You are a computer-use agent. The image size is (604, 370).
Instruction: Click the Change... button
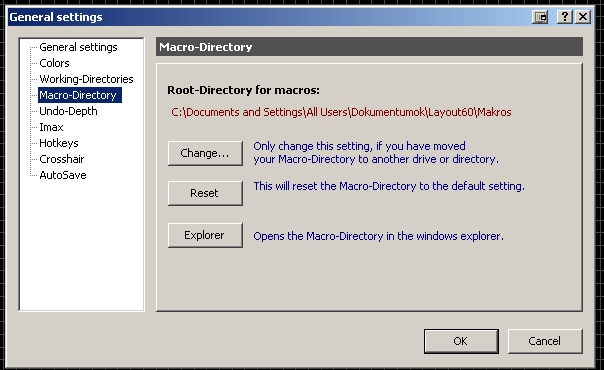point(205,153)
